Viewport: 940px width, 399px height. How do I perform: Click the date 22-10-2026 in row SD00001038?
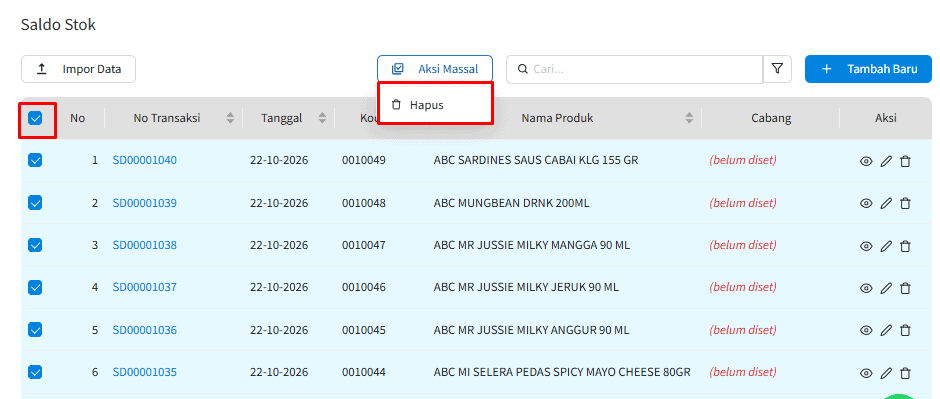tap(279, 245)
